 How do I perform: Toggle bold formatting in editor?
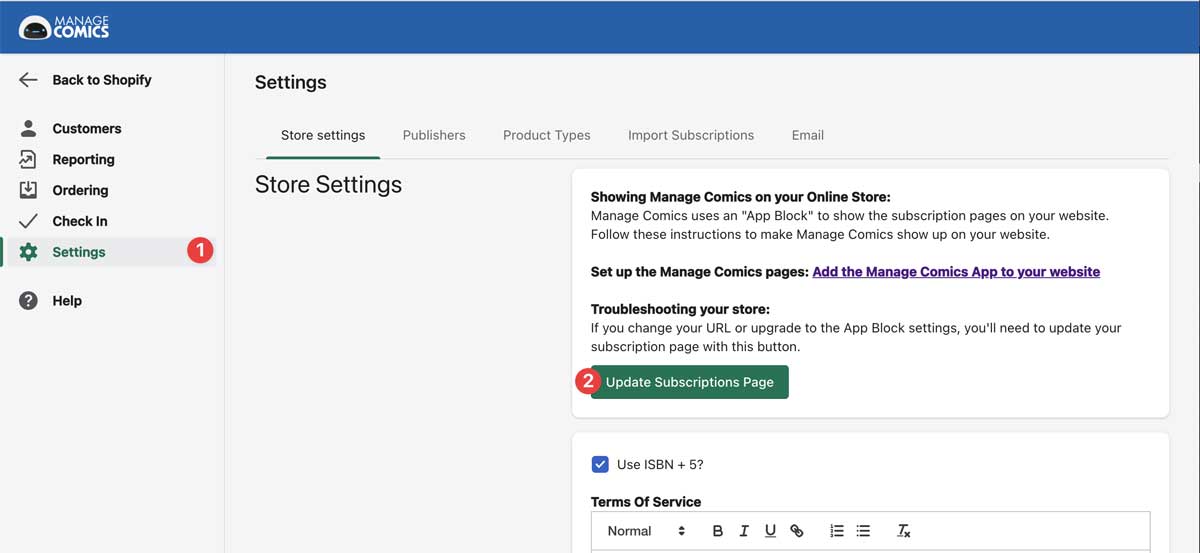(717, 531)
